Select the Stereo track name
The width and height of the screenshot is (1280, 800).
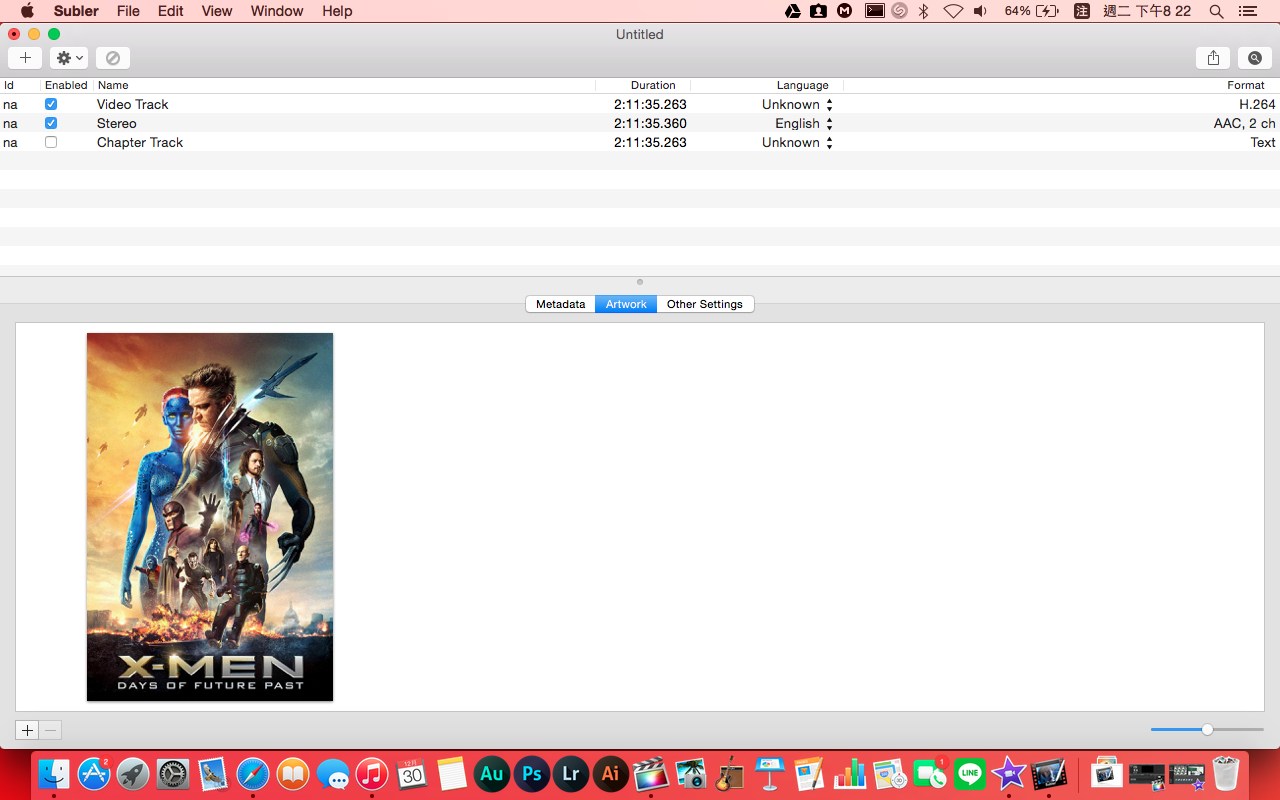[x=117, y=123]
